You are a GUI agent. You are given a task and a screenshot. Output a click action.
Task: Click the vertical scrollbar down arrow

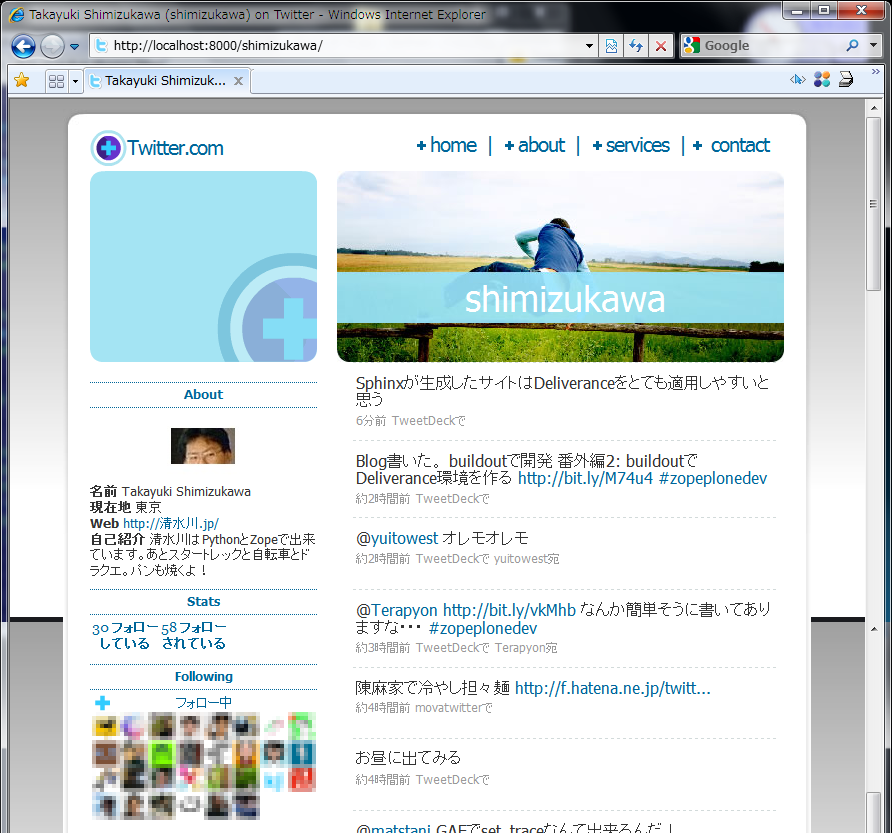(x=873, y=824)
